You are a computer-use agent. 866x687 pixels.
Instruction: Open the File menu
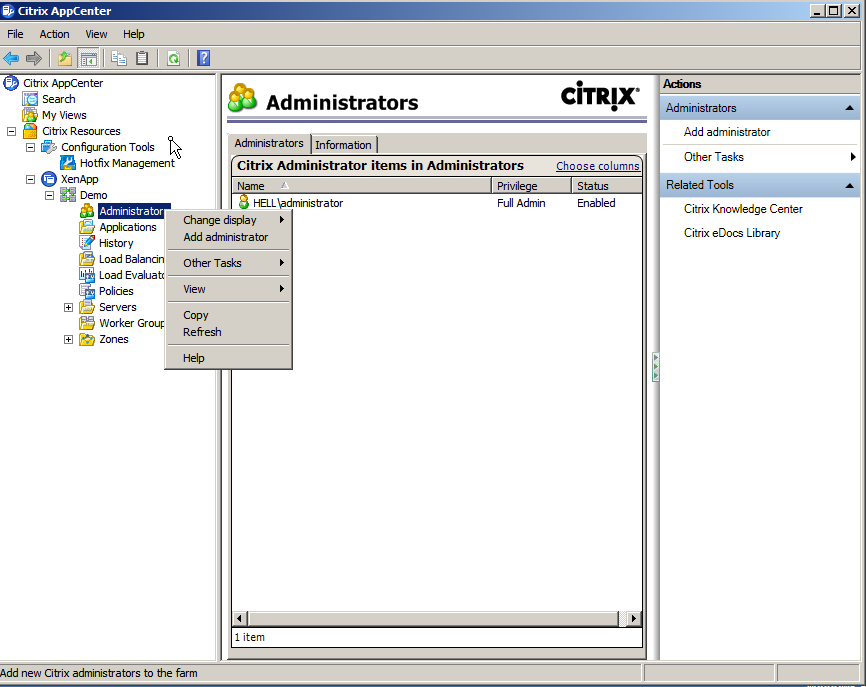[x=15, y=34]
